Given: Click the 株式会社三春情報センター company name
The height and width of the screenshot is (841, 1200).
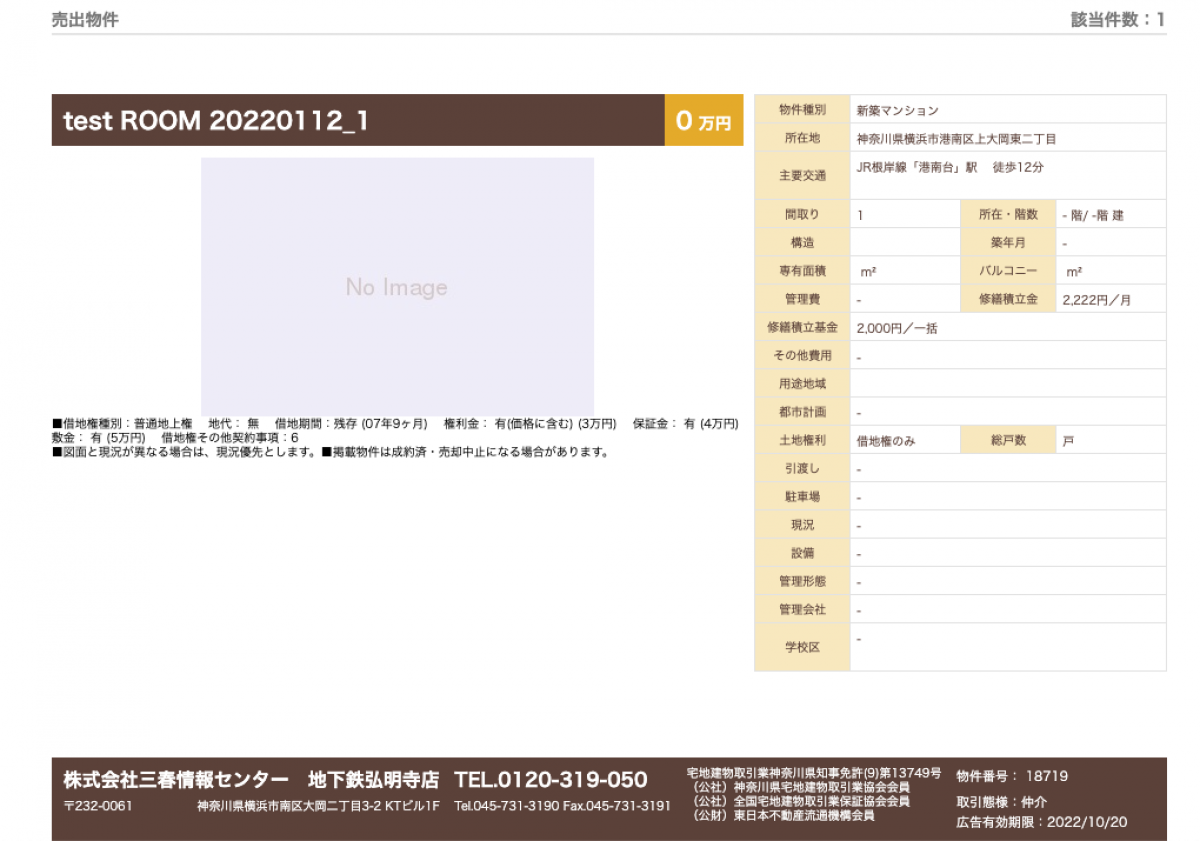Looking at the screenshot, I should point(176,779).
